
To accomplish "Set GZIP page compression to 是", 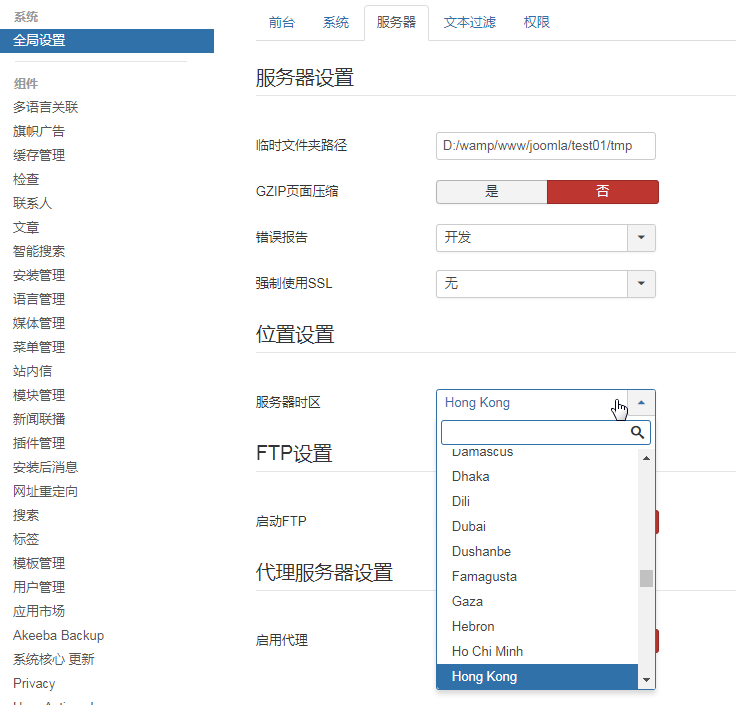I will coord(491,192).
